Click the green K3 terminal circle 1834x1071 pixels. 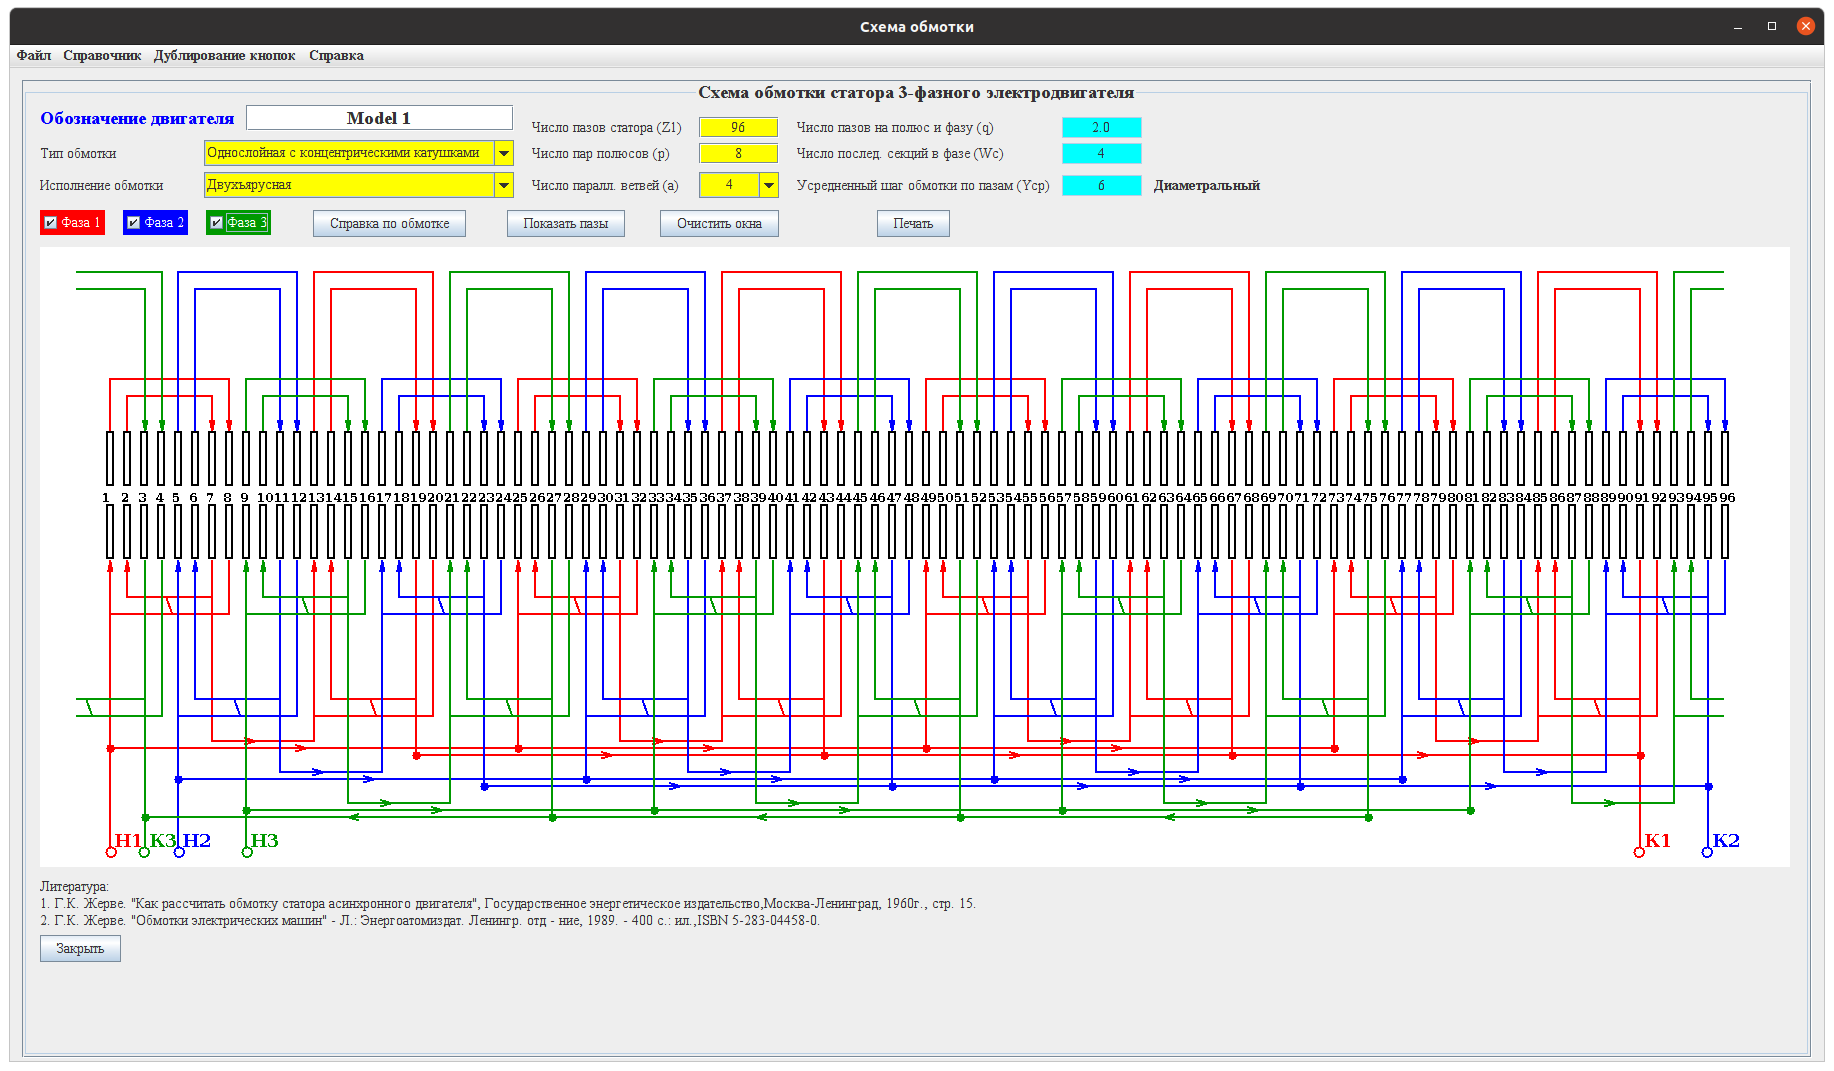[144, 852]
